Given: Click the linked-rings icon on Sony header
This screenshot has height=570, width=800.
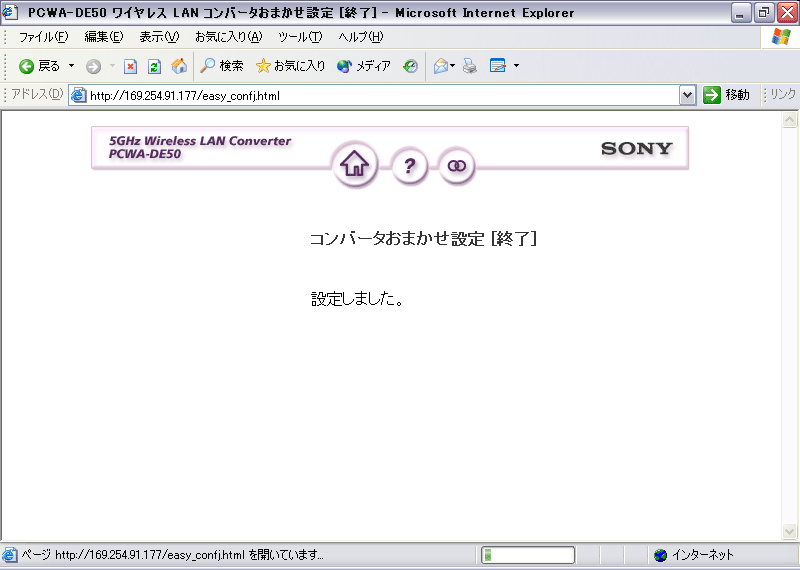Looking at the screenshot, I should coord(457,166).
